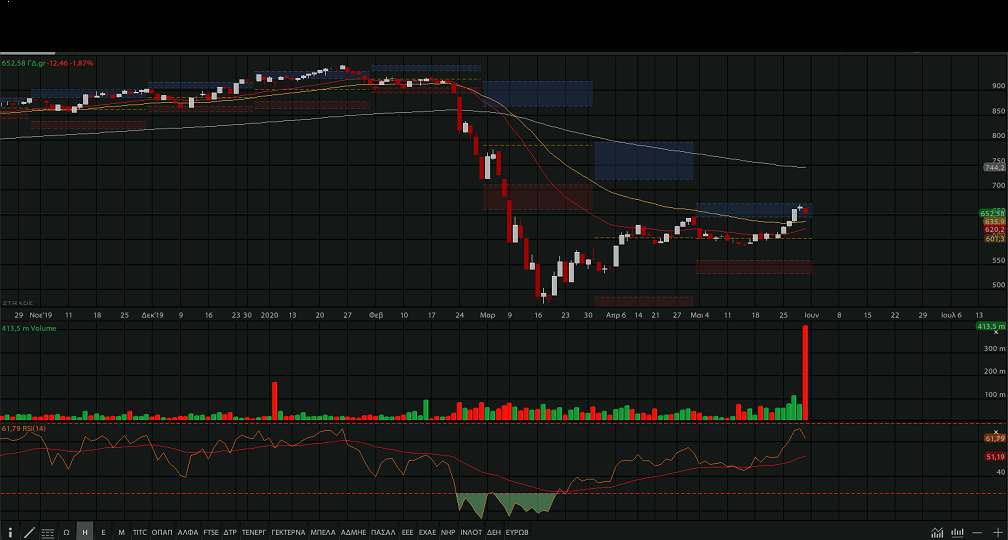Switch to the Μ monthly timeframe
The height and width of the screenshot is (540, 1008).
122,532
